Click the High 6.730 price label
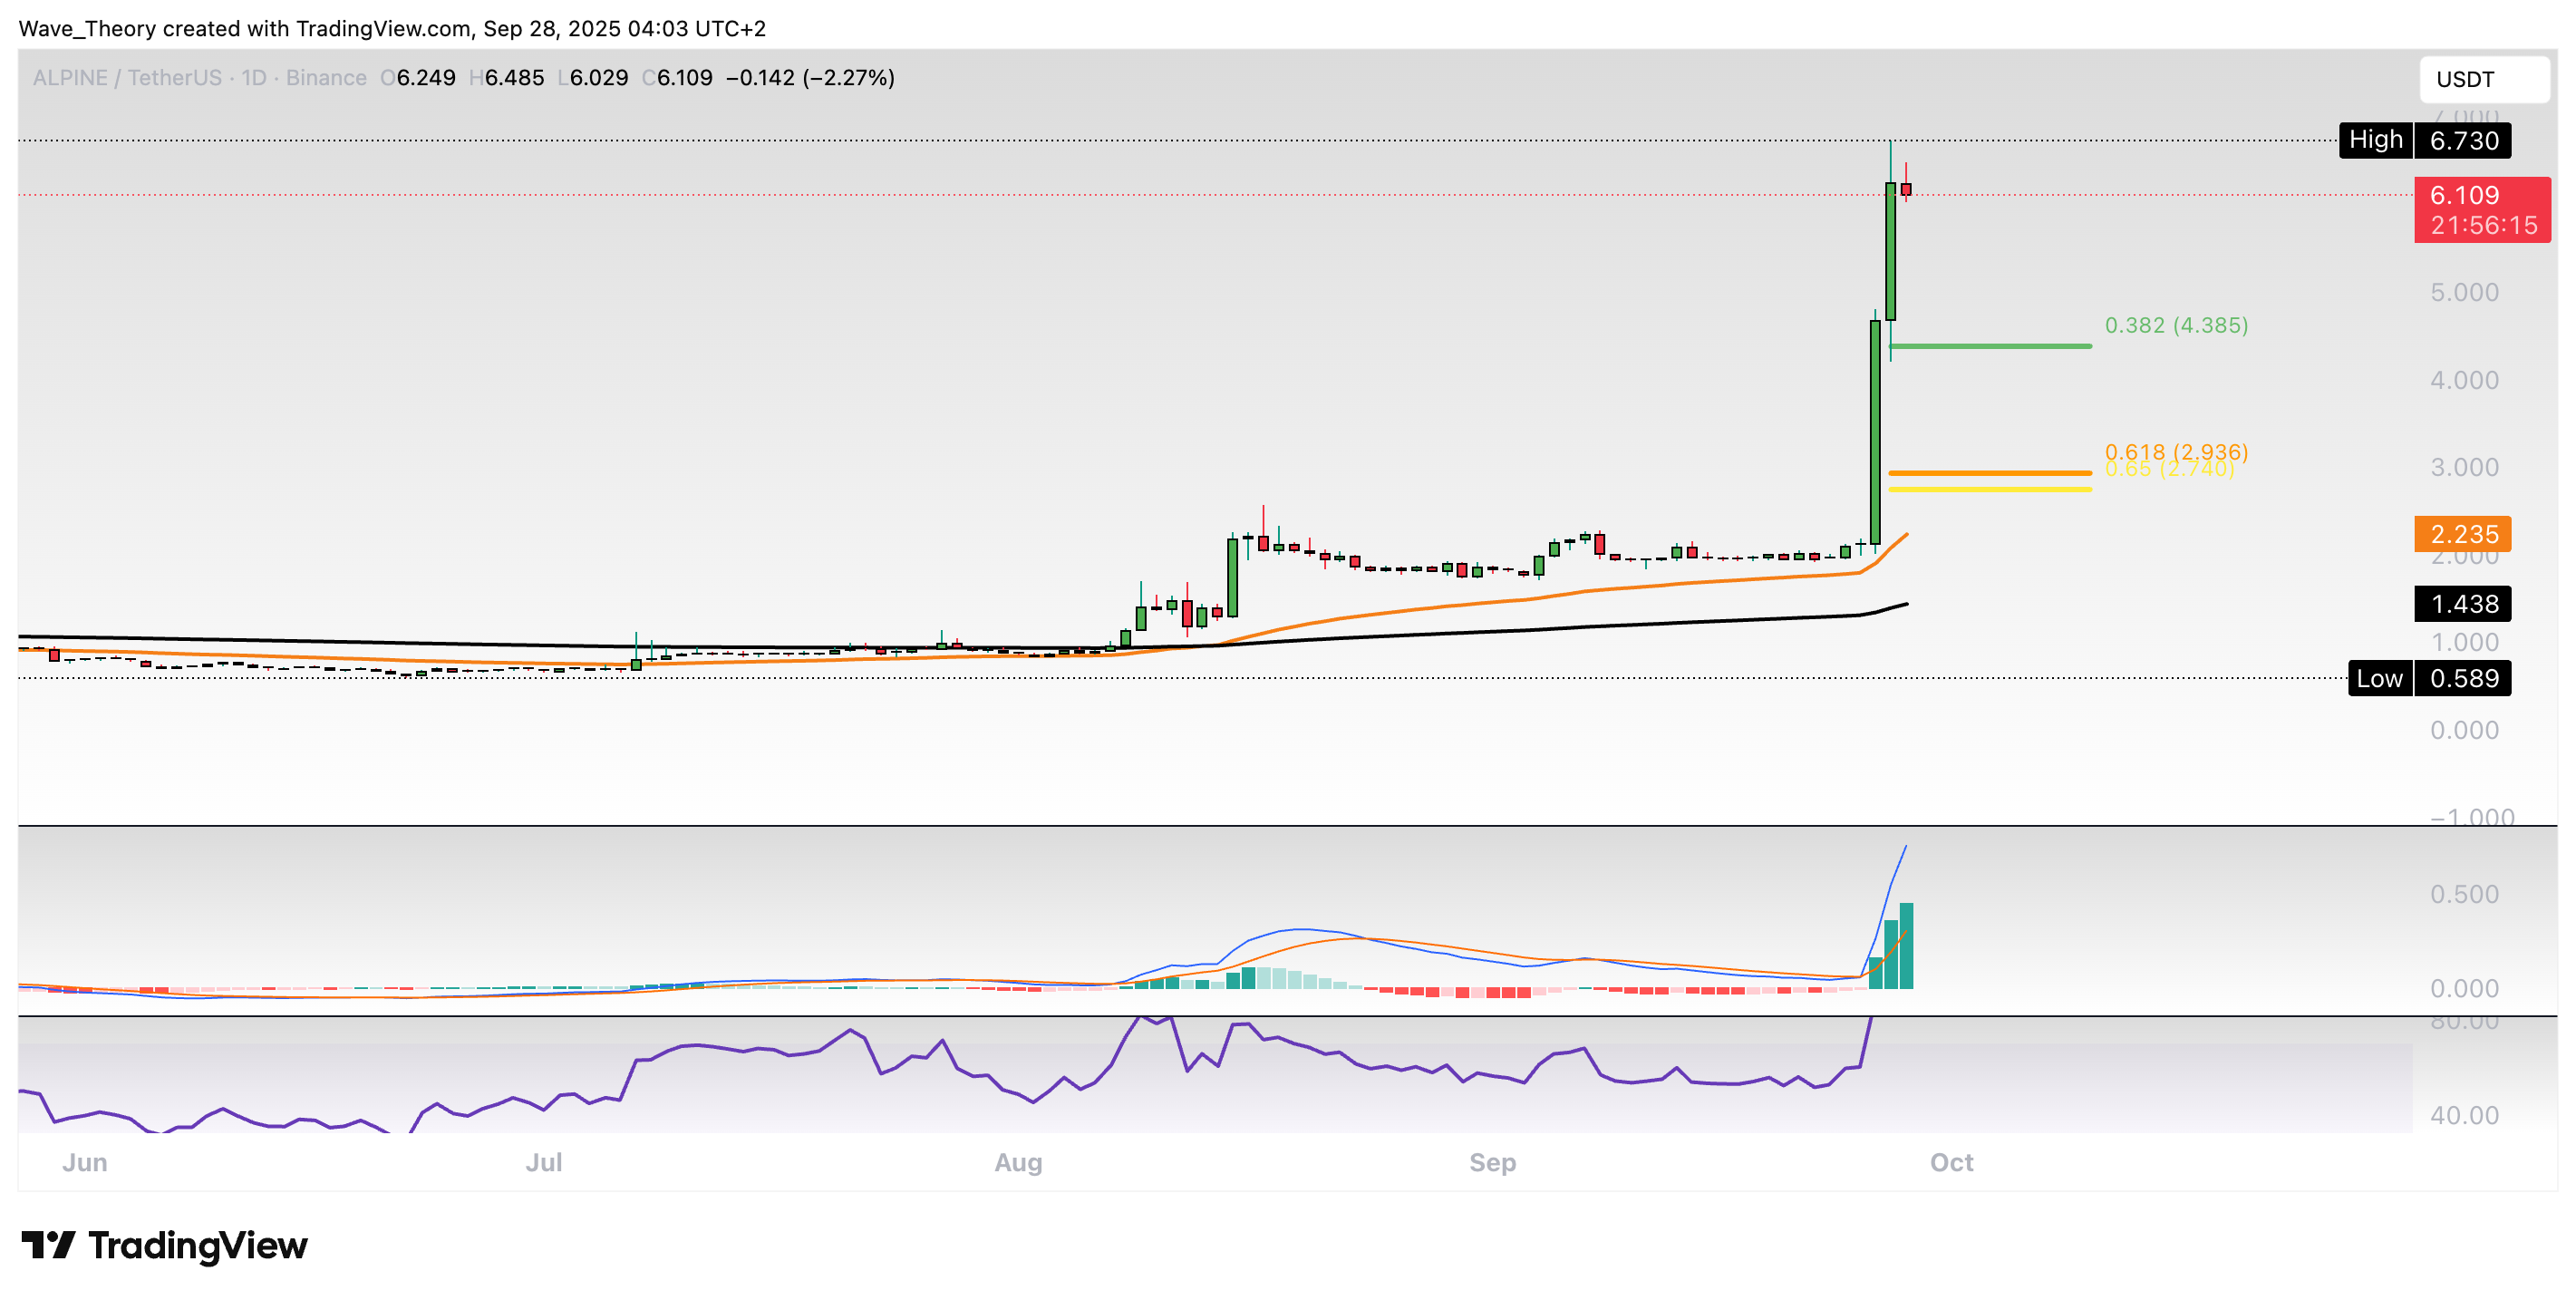Screen dimensions: 2576x1300 pyautogui.click(x=2424, y=140)
